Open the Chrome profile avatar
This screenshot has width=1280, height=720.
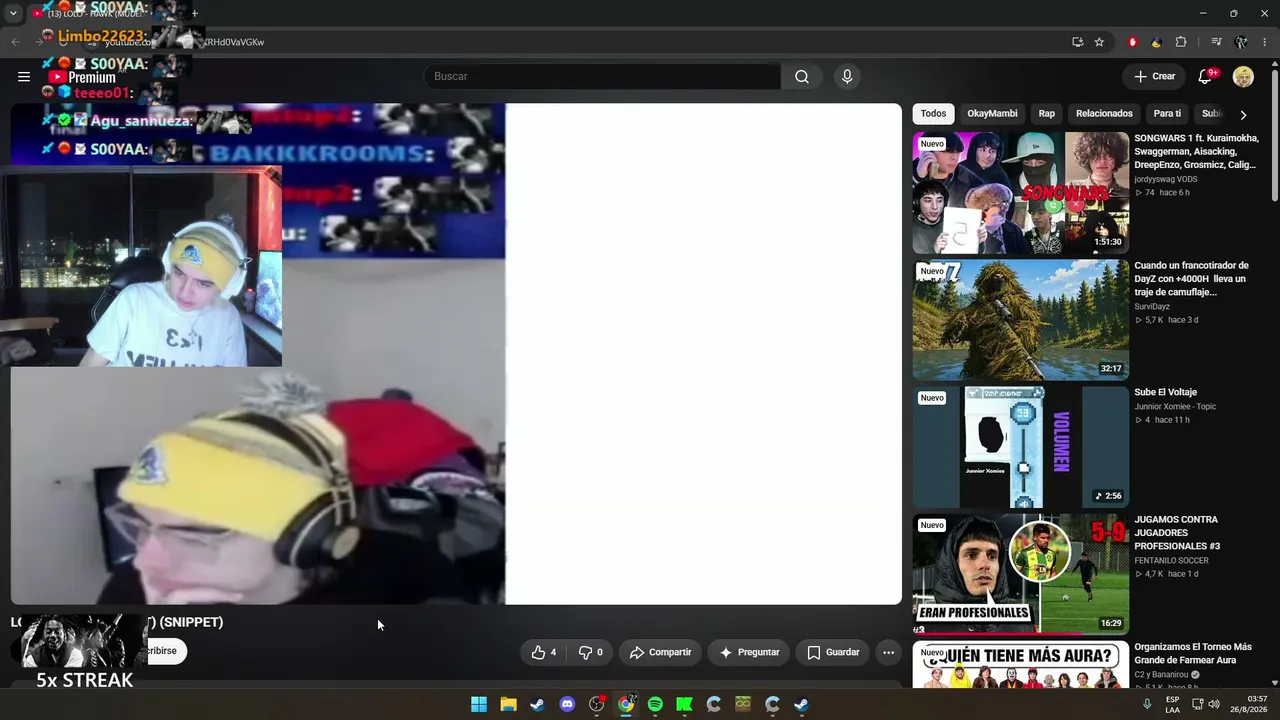click(x=1241, y=42)
